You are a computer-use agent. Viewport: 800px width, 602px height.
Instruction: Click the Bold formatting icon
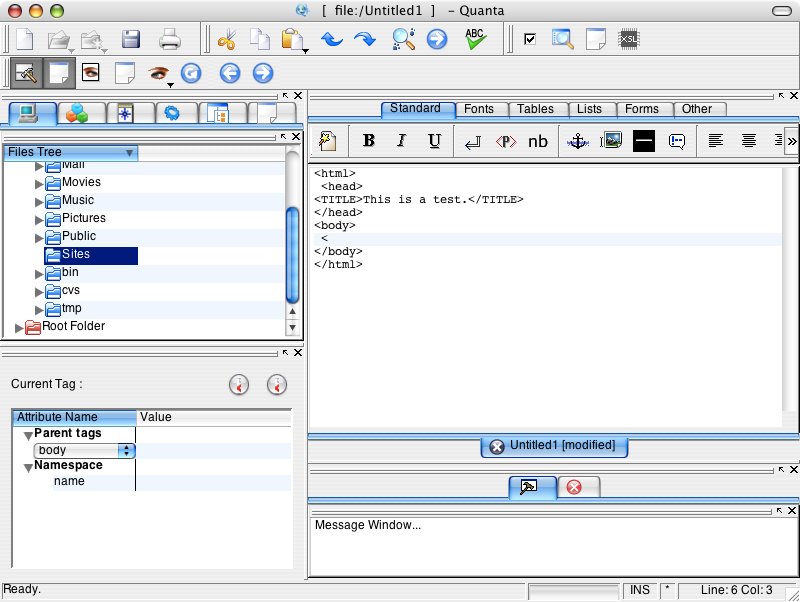(x=368, y=140)
